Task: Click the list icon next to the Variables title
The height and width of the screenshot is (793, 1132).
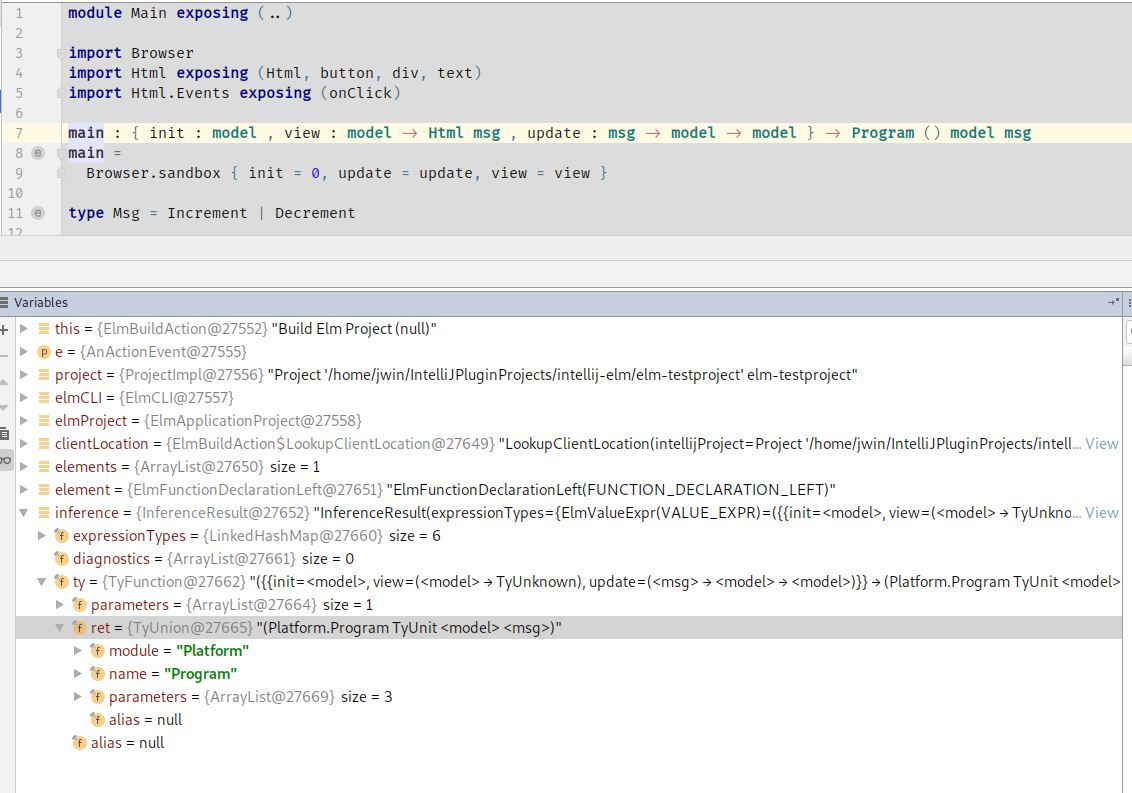Action: click(x=8, y=302)
